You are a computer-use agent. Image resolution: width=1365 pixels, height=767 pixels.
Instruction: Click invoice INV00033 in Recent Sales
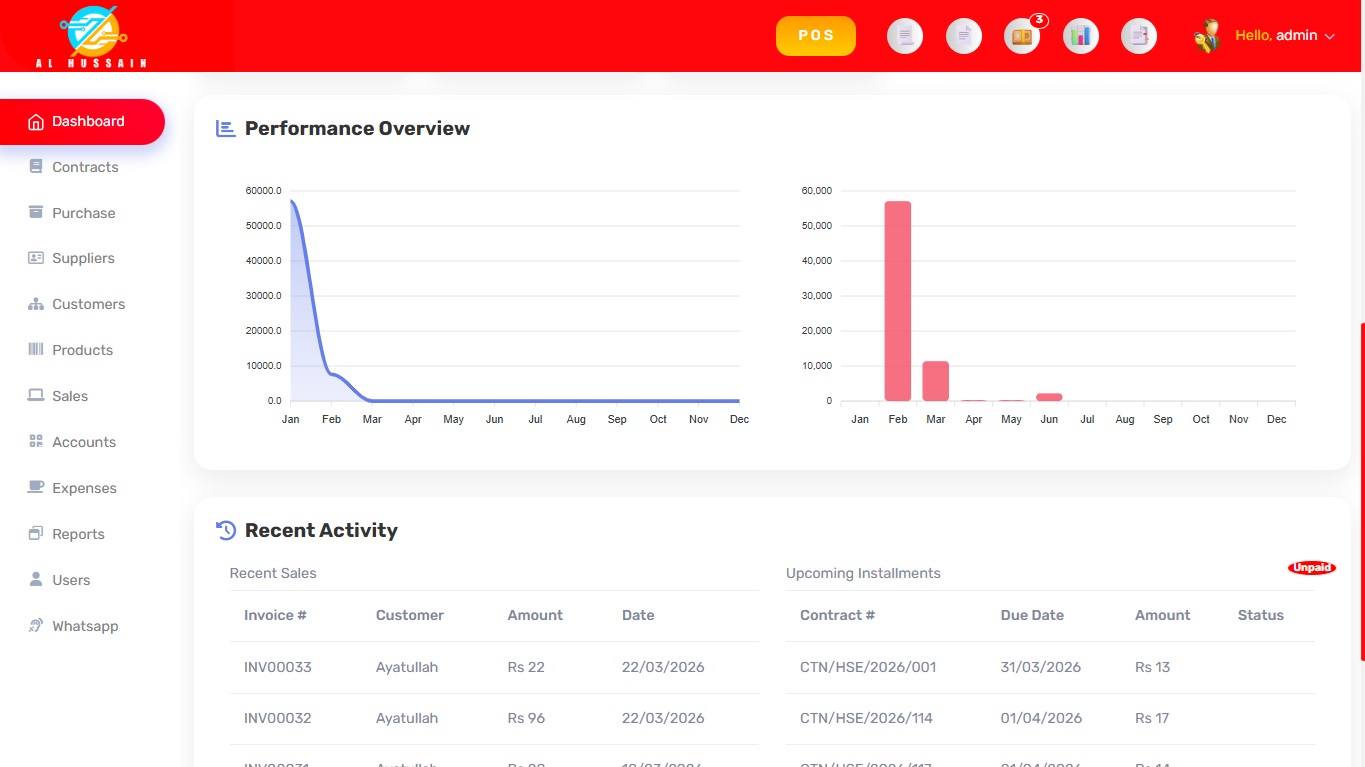pos(277,667)
